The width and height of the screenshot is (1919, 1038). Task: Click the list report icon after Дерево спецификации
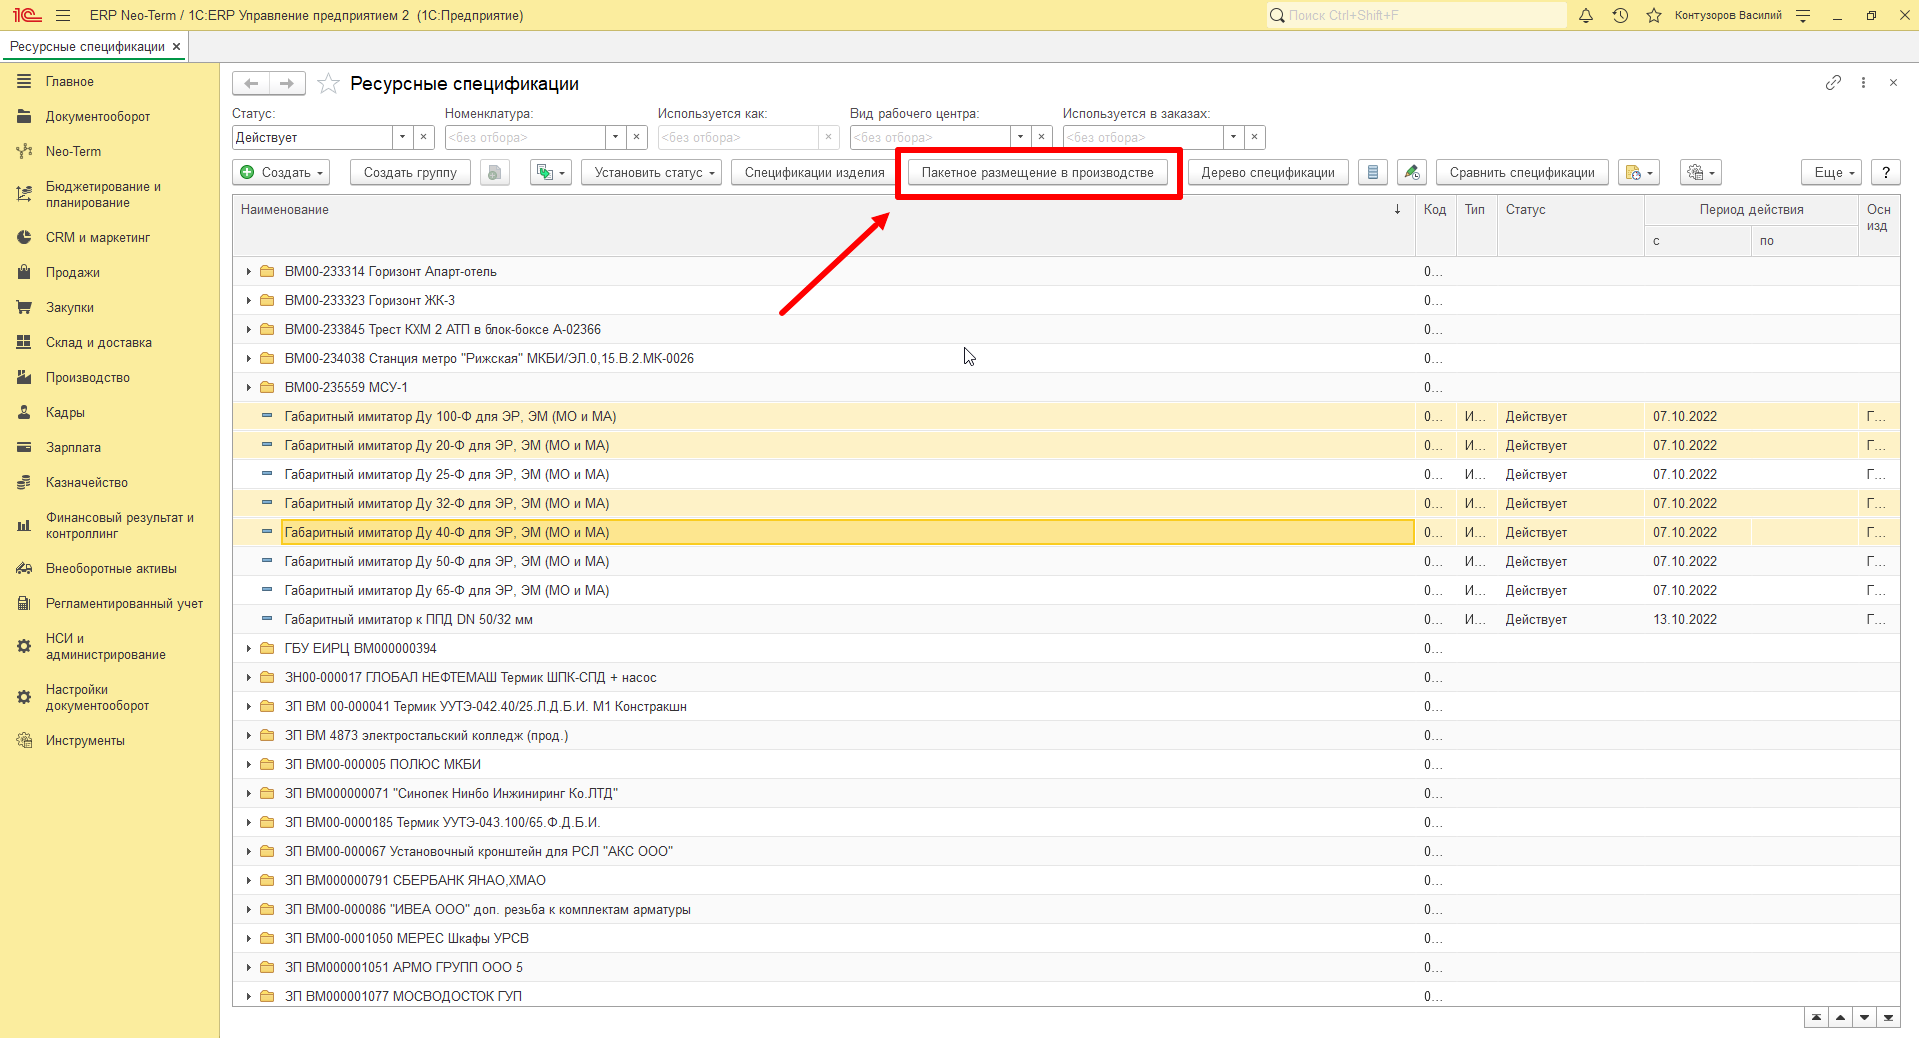[x=1373, y=173]
